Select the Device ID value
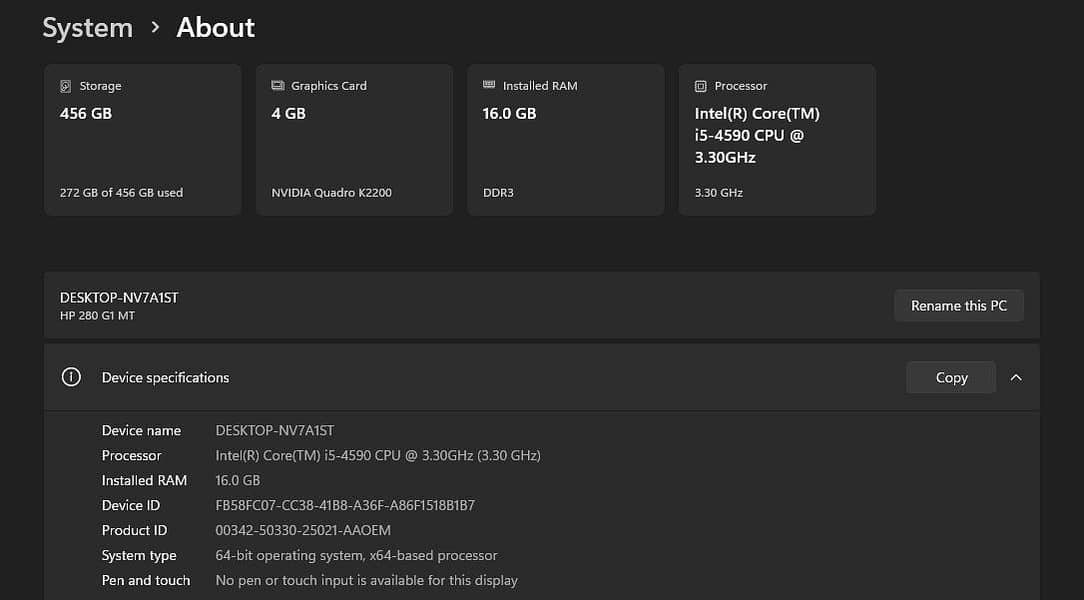 [344, 505]
